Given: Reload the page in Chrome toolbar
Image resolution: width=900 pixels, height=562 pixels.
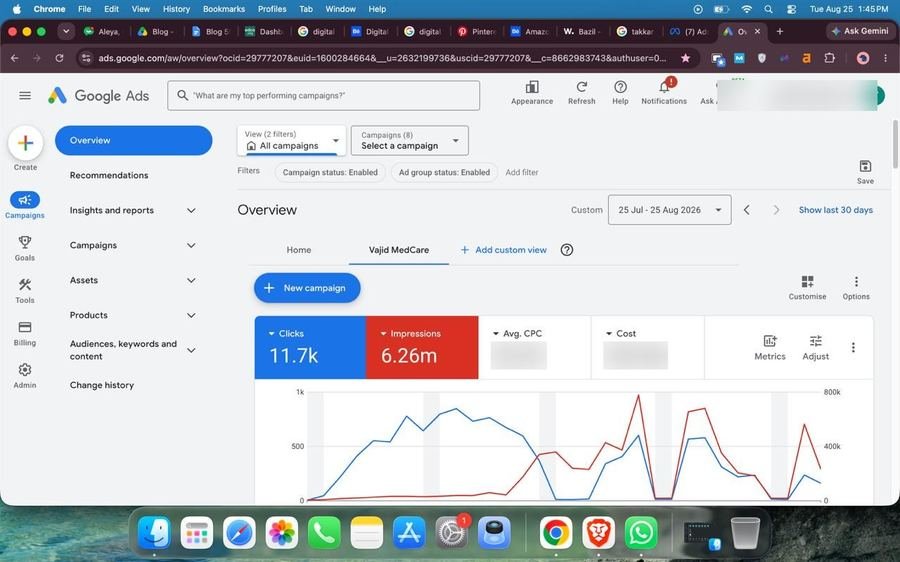Looking at the screenshot, I should click(59, 58).
